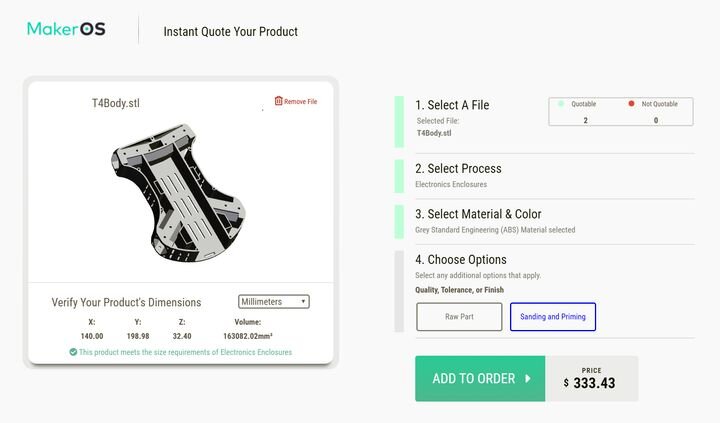Click the red Not Quotable status dot
Viewport: 720px width, 423px height.
click(631, 103)
